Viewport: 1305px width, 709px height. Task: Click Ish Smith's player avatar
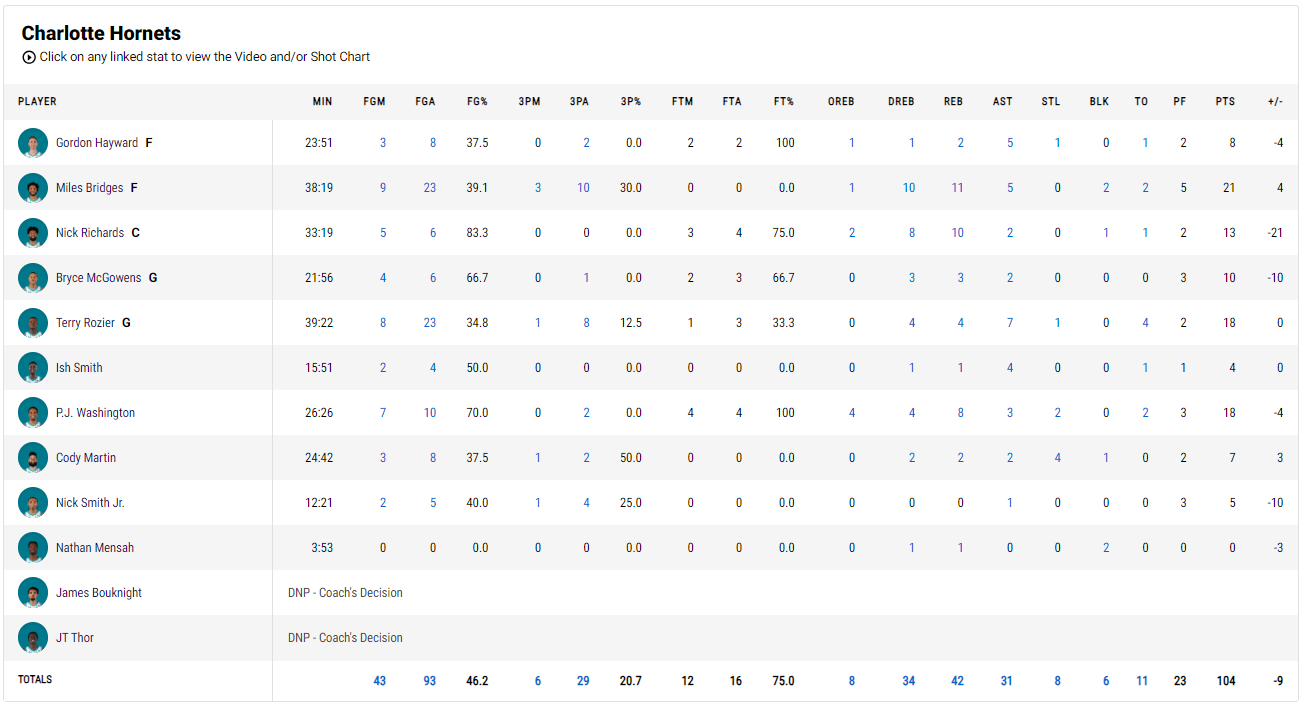click(x=33, y=368)
